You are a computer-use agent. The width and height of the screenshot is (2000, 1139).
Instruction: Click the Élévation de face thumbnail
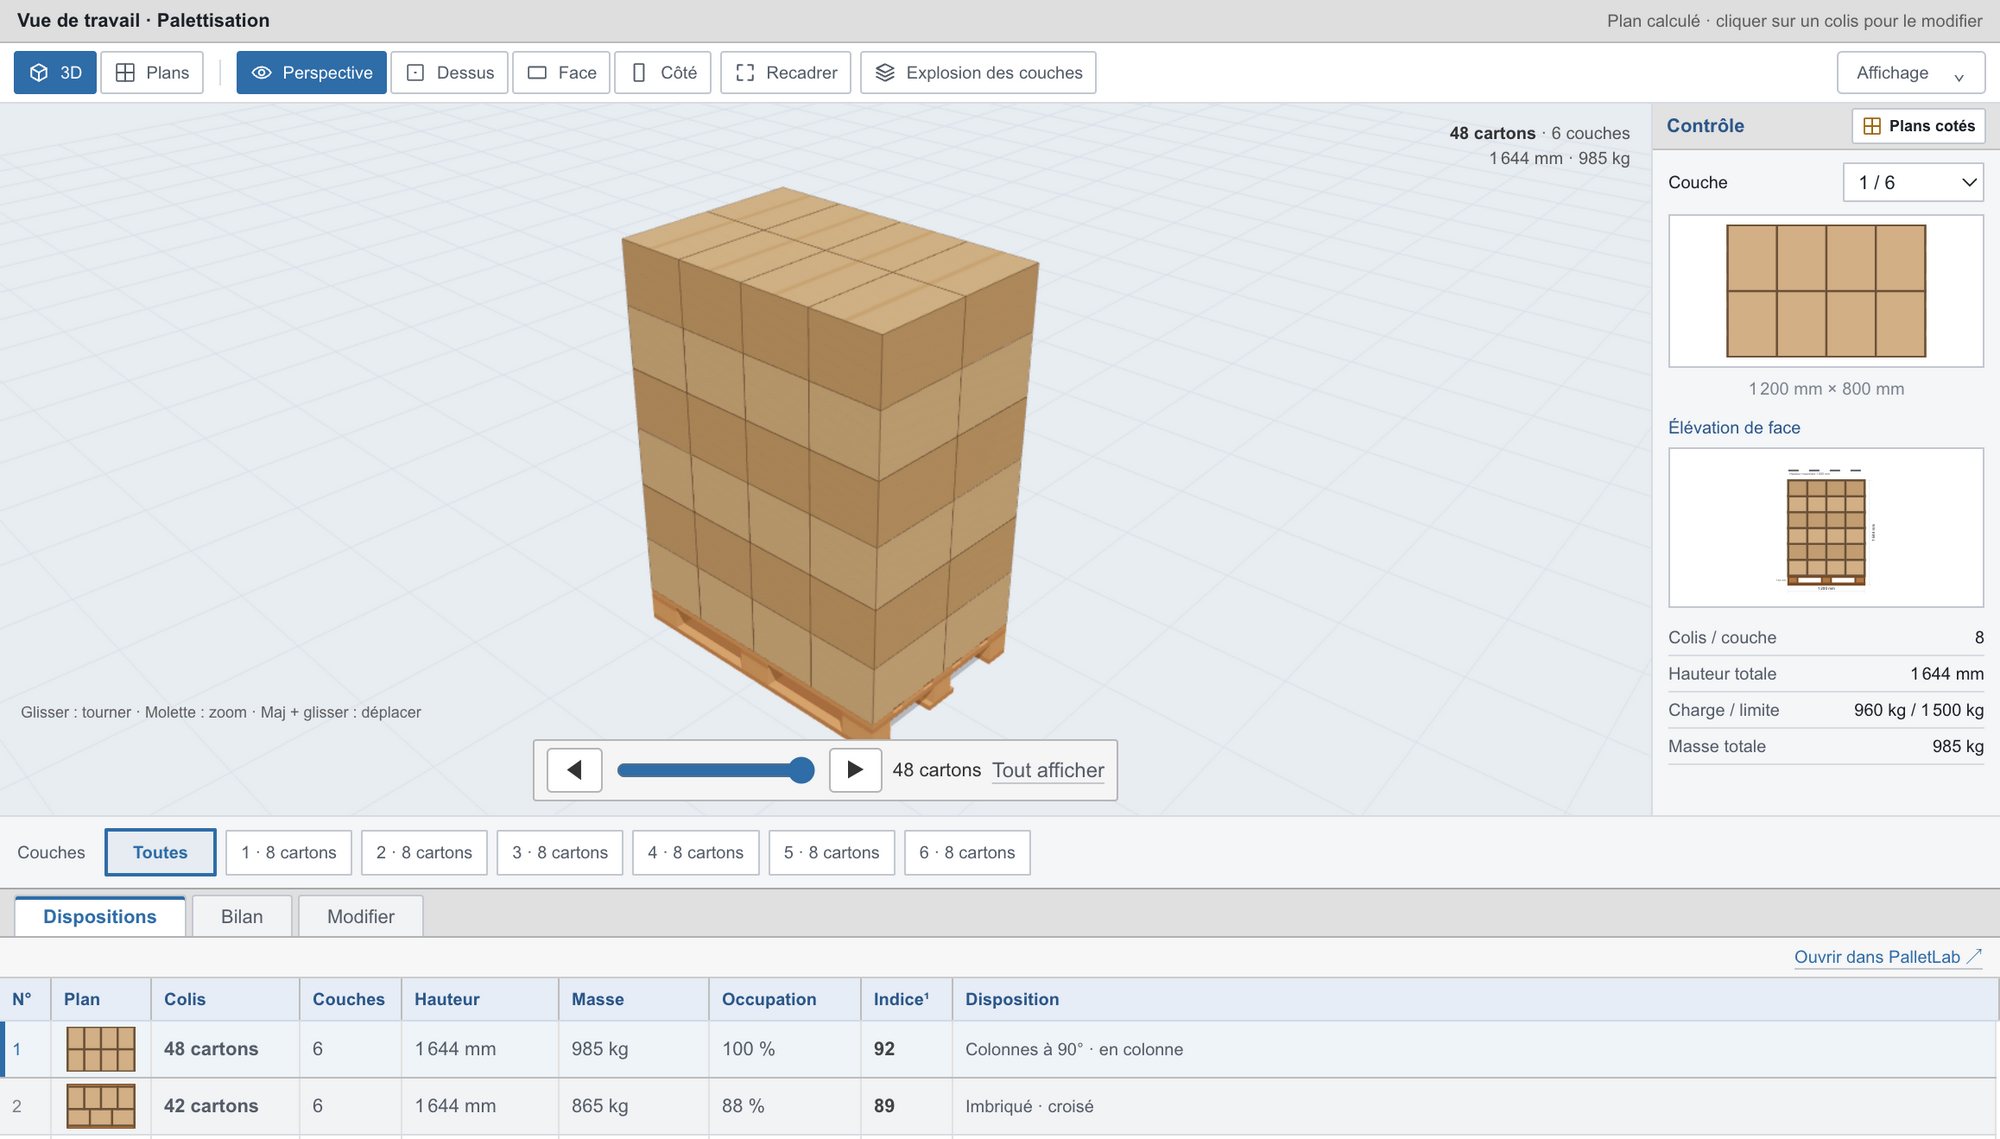coord(1826,528)
